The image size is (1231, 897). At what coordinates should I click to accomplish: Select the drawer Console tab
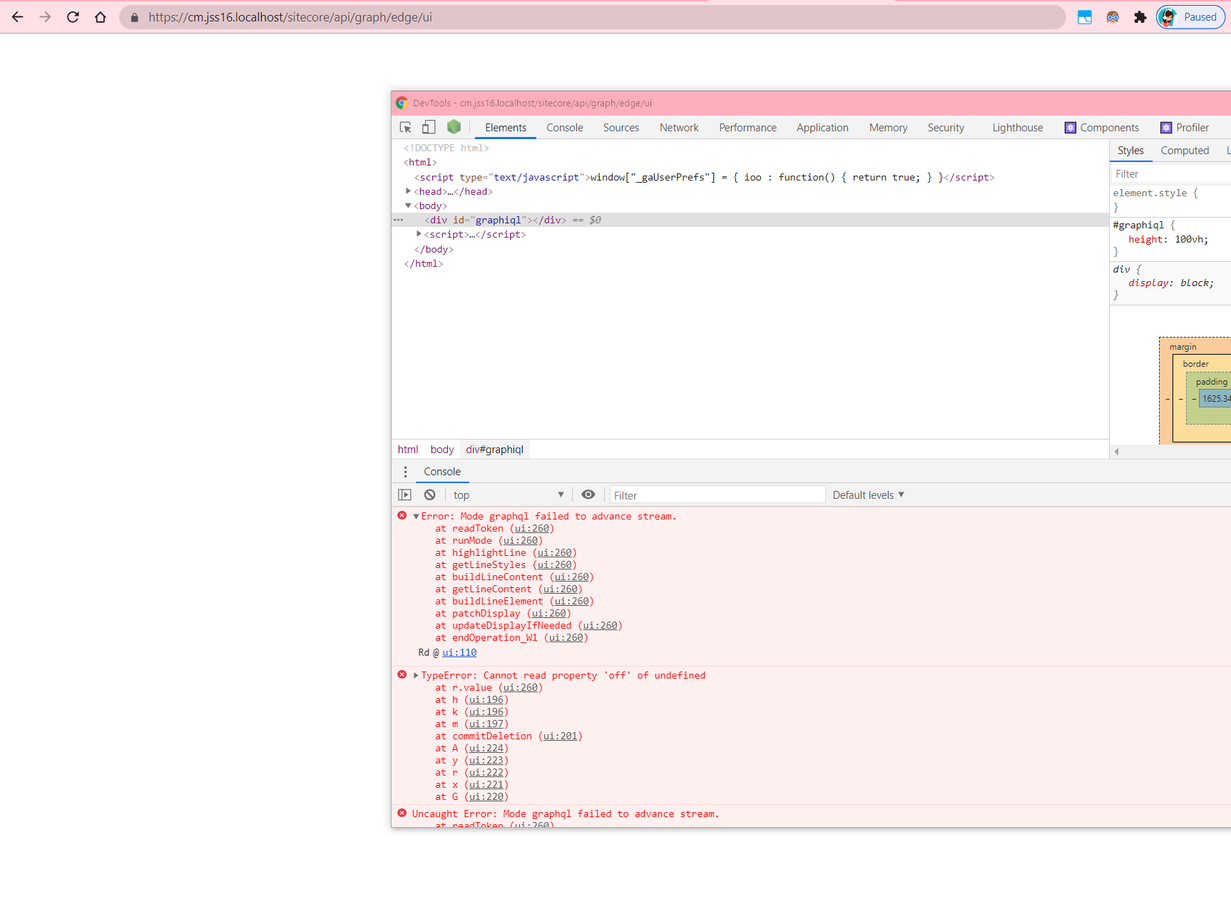(x=442, y=472)
